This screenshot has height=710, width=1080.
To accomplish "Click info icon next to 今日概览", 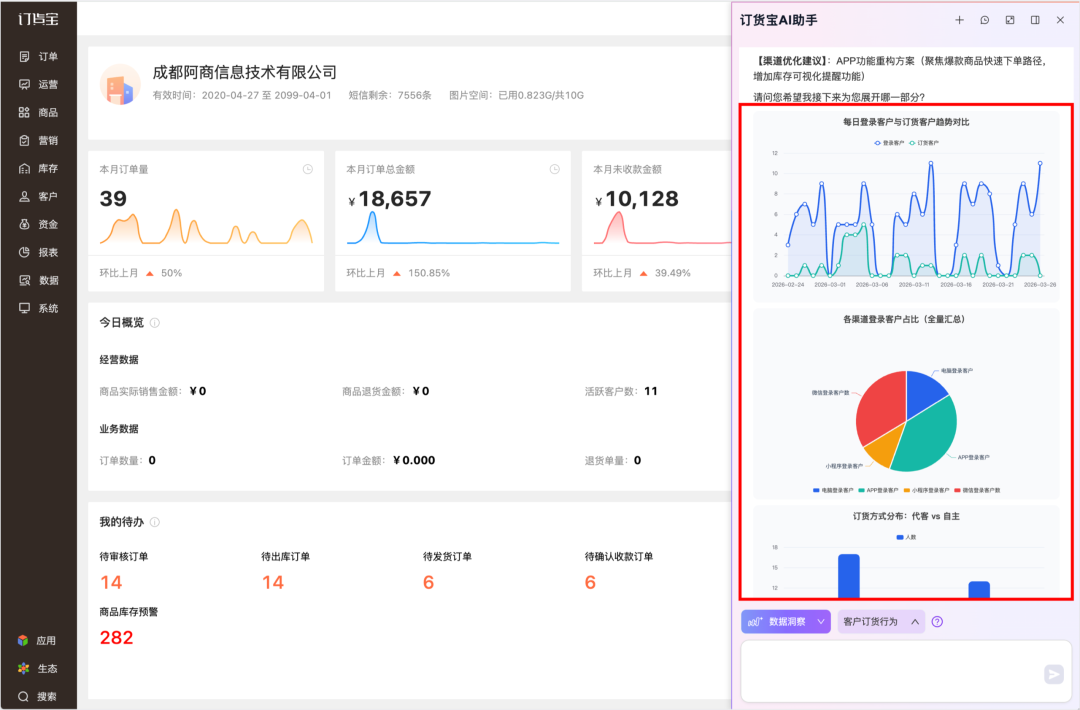I will [155, 323].
